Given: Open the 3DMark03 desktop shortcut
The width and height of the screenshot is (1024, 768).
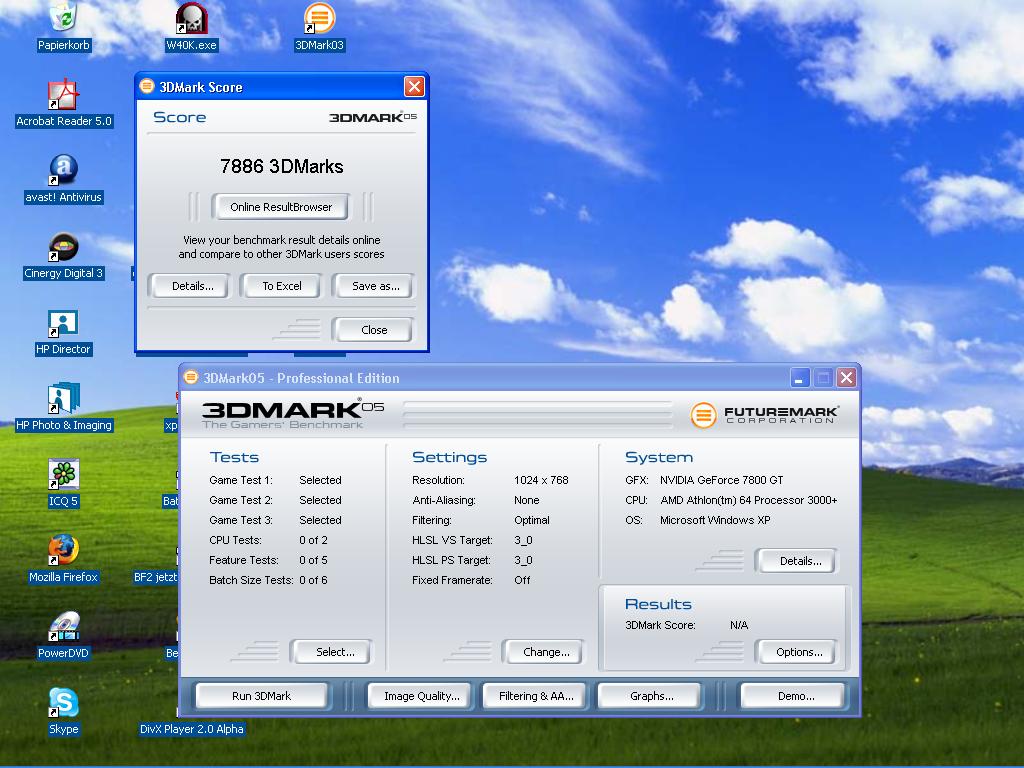Looking at the screenshot, I should (319, 18).
